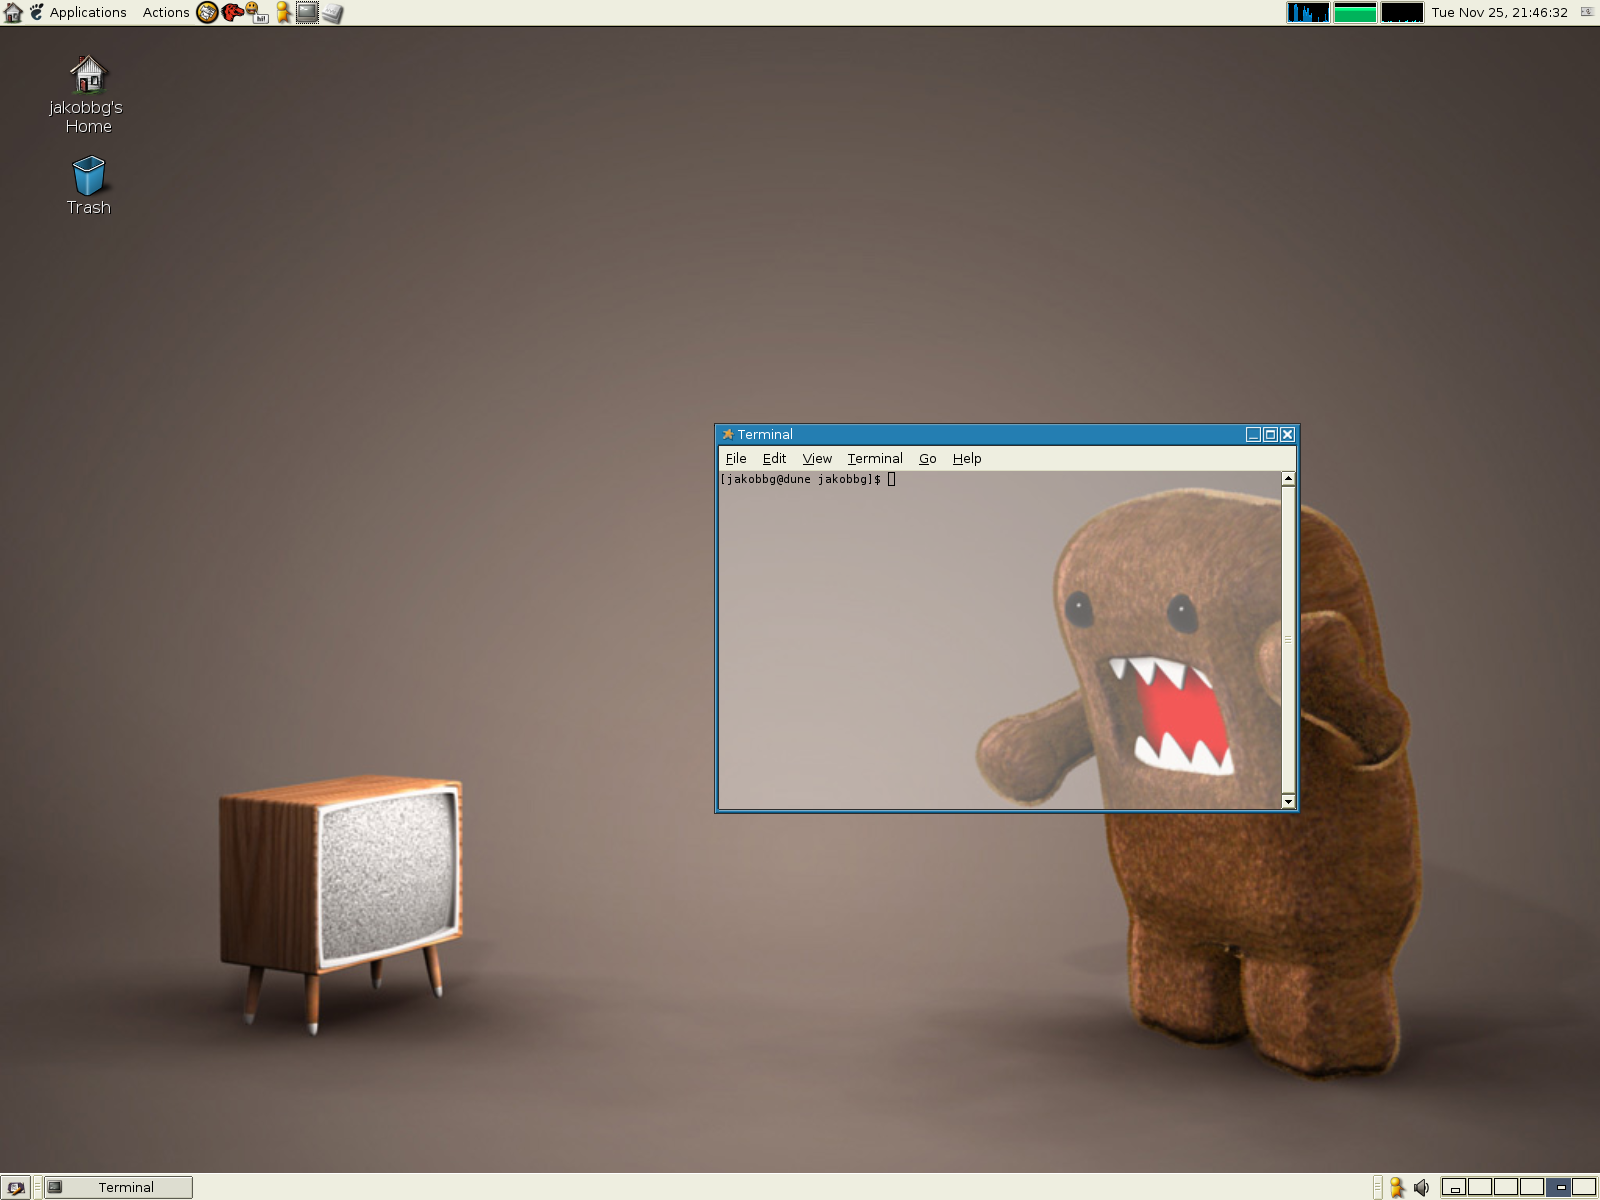Click the Terminal window title bar
1600x1200 pixels.
coord(1007,434)
